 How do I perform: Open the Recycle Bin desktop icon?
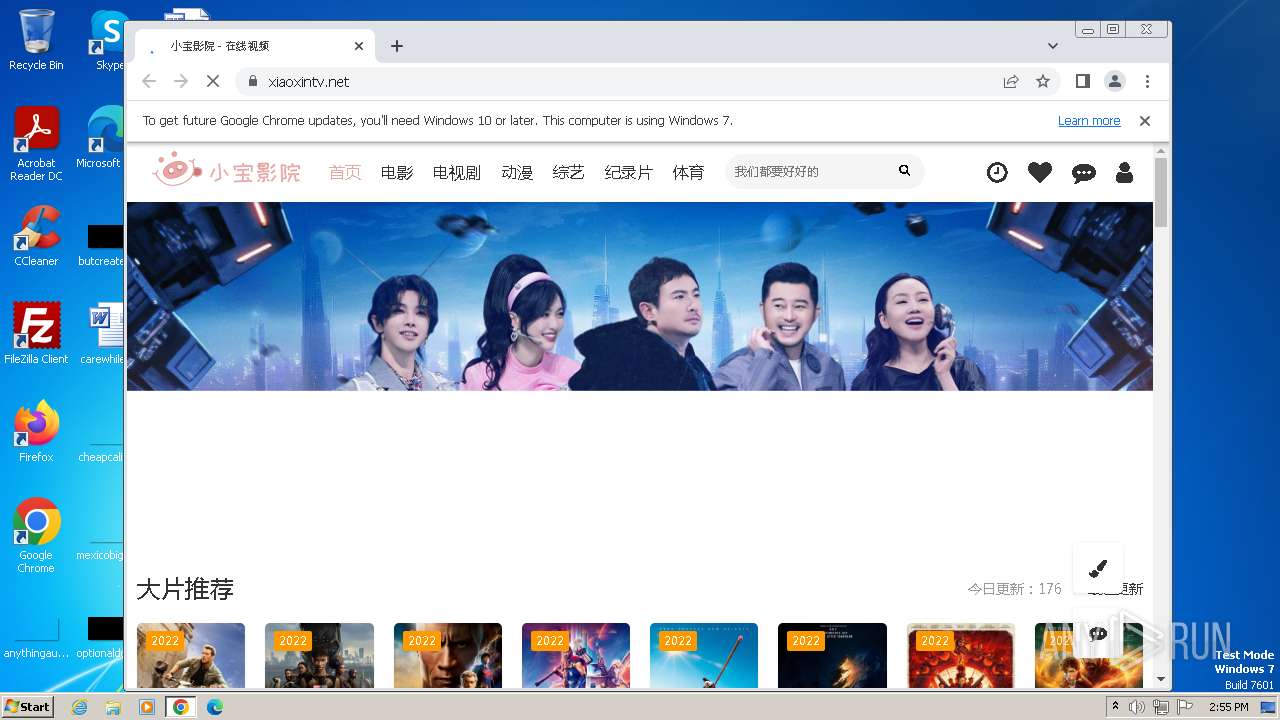[36, 41]
